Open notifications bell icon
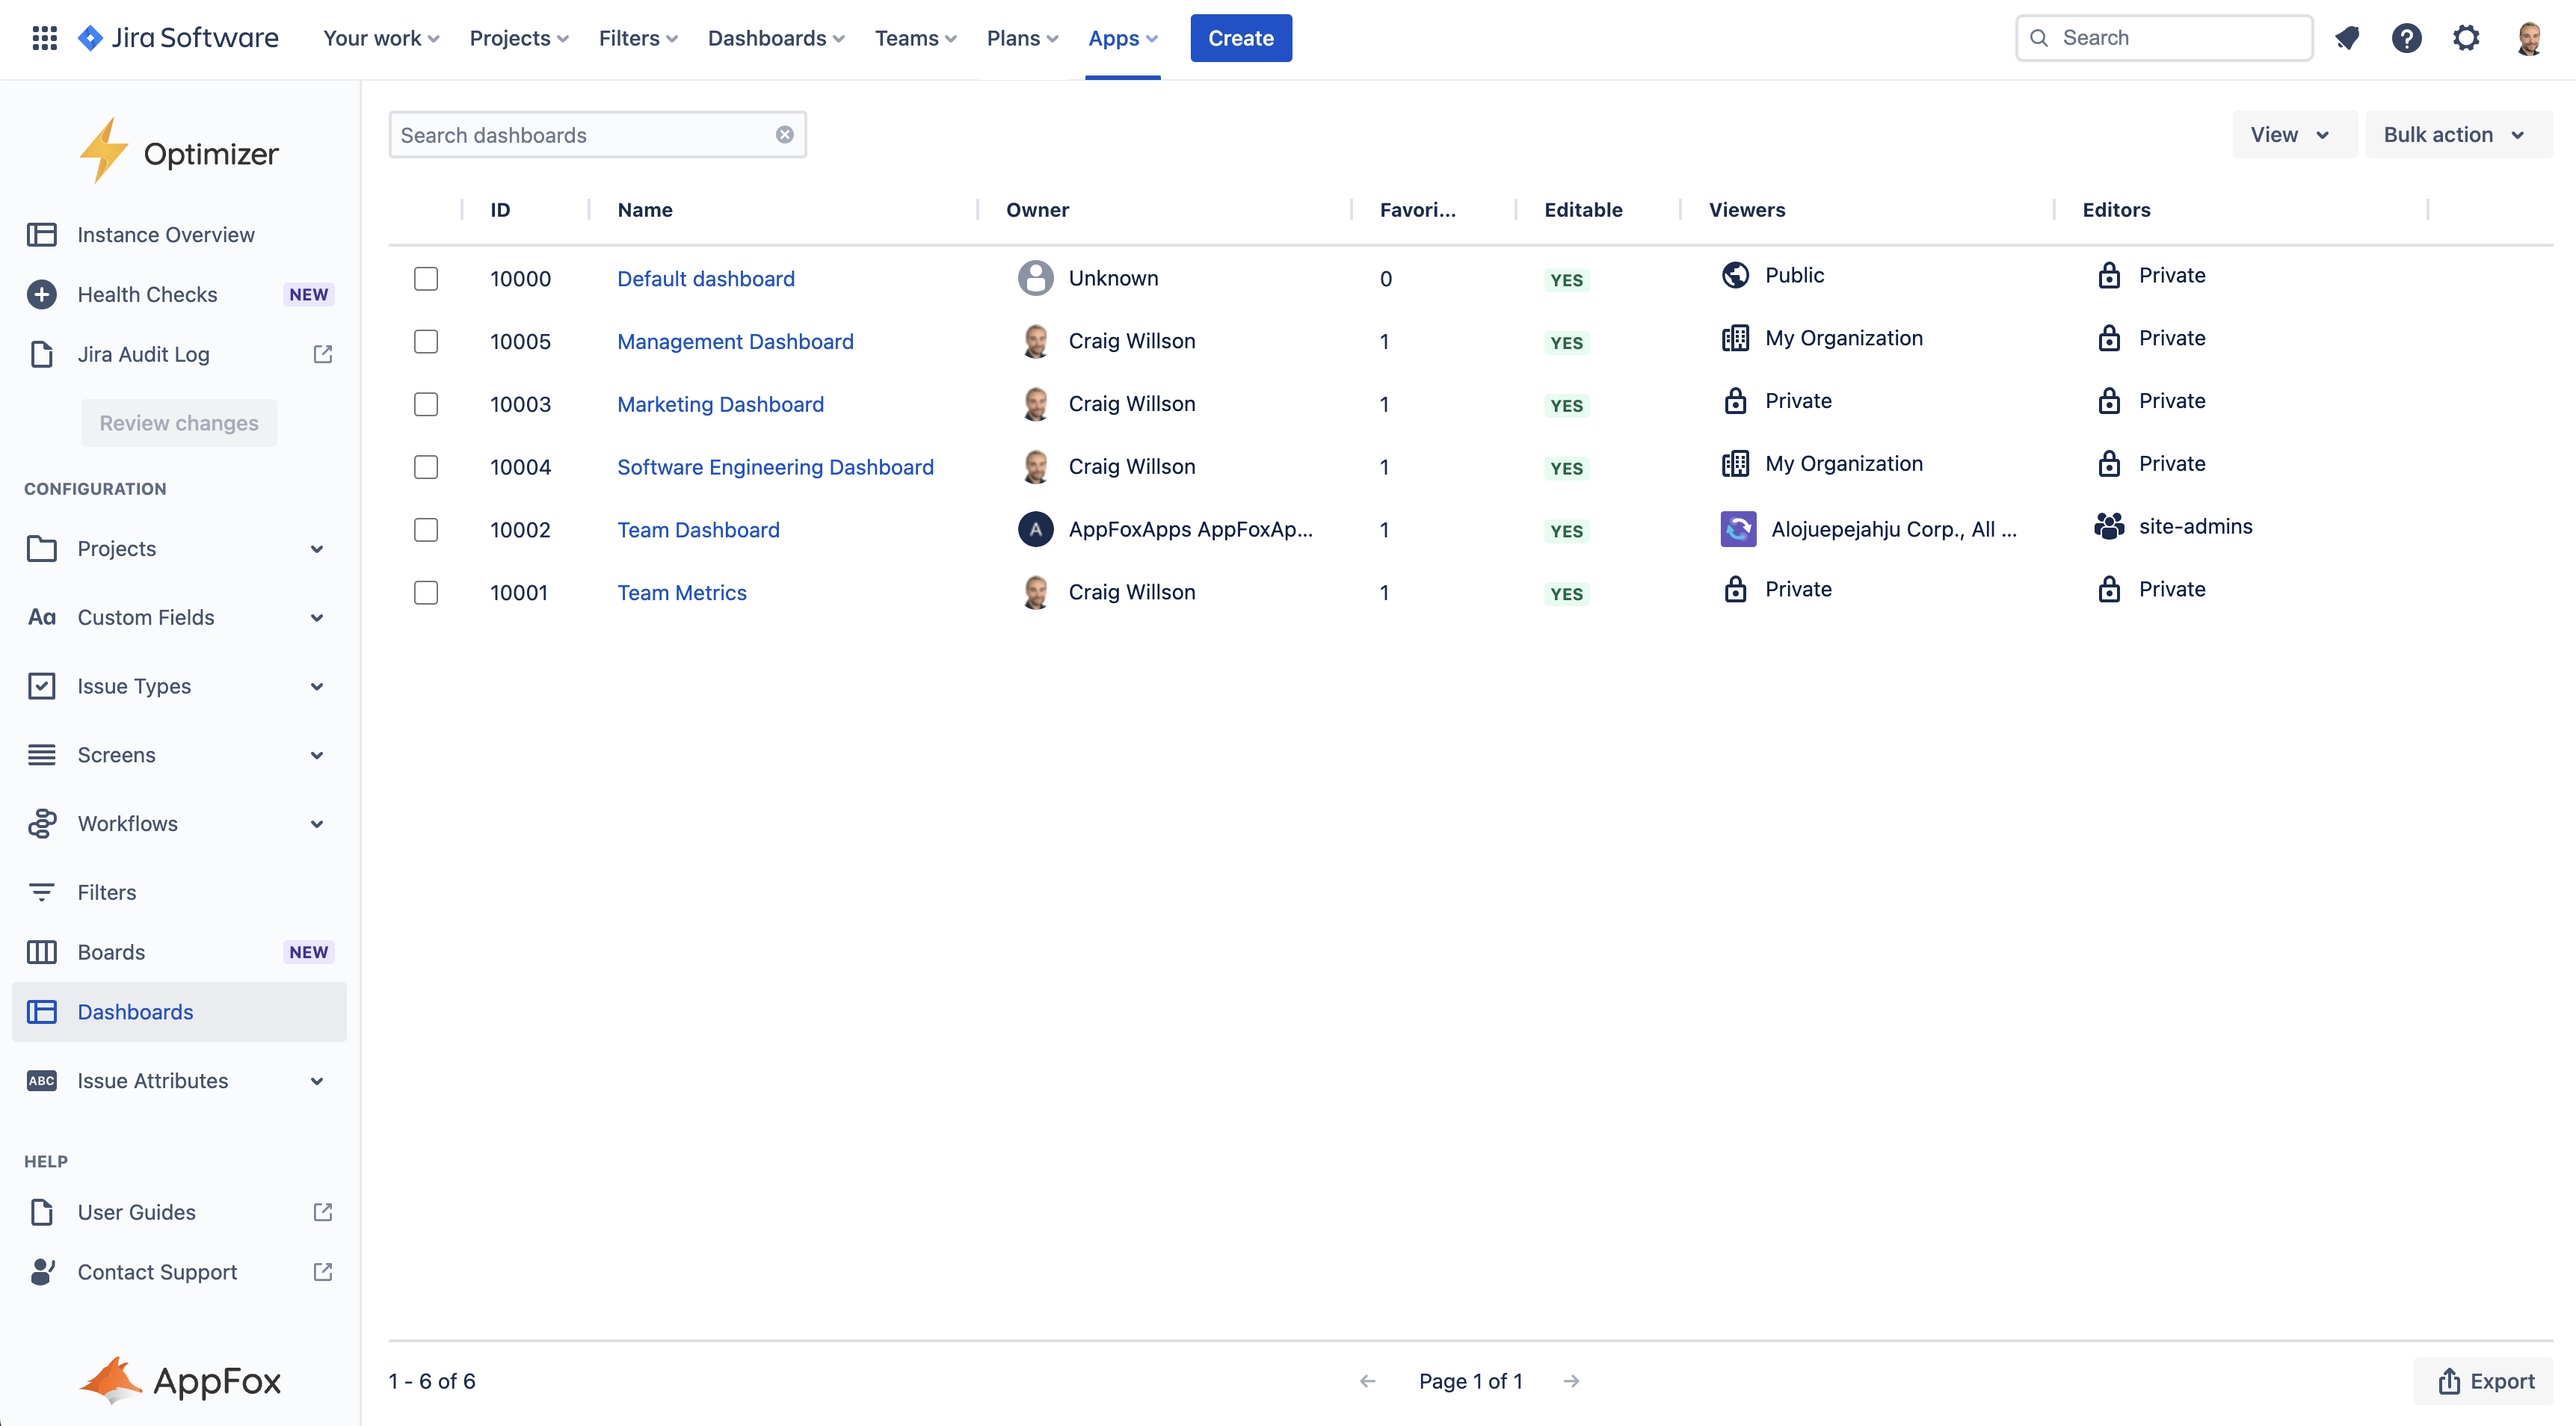Image resolution: width=2576 pixels, height=1426 pixels. point(2348,37)
